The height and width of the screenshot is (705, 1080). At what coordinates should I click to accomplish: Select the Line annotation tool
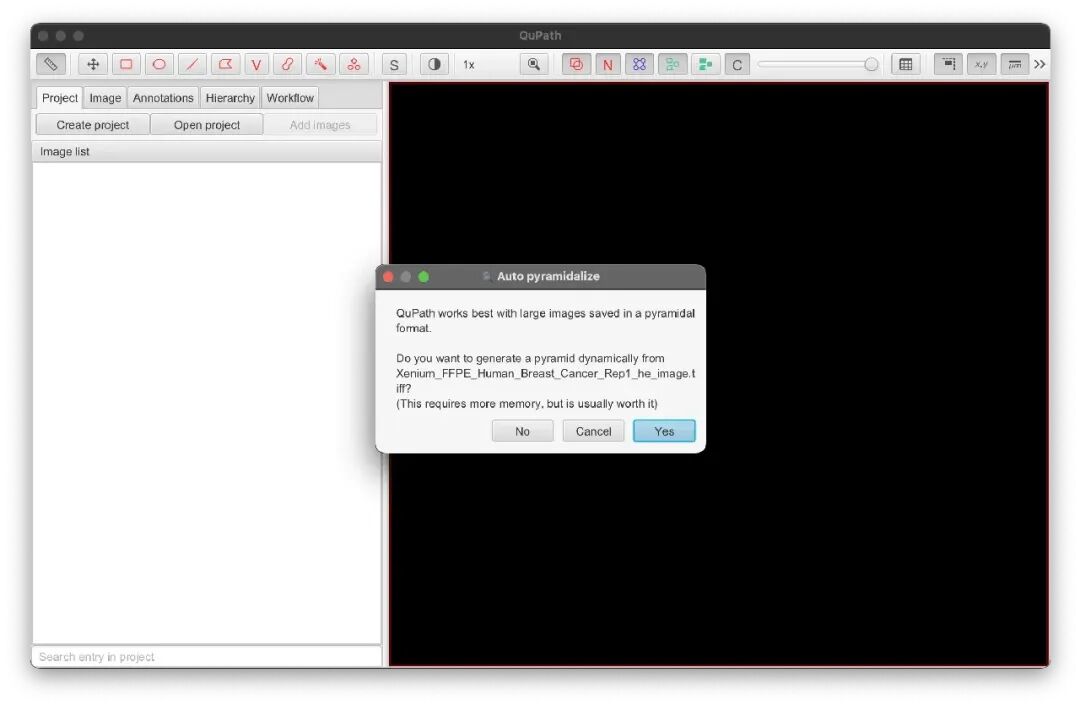point(192,64)
